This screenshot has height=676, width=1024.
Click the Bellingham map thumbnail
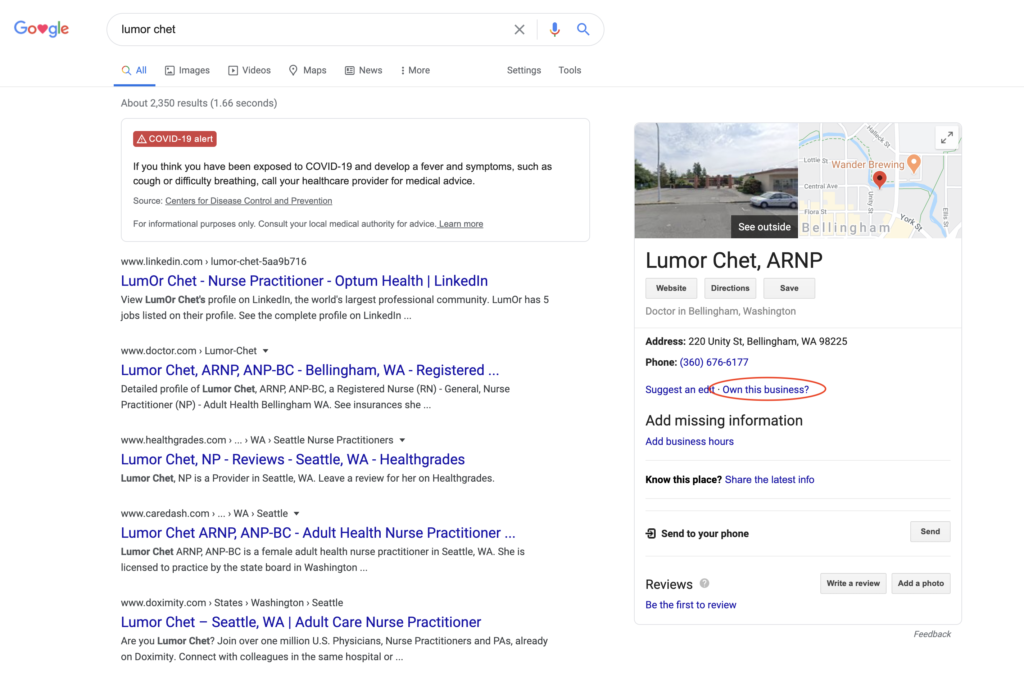coord(880,180)
